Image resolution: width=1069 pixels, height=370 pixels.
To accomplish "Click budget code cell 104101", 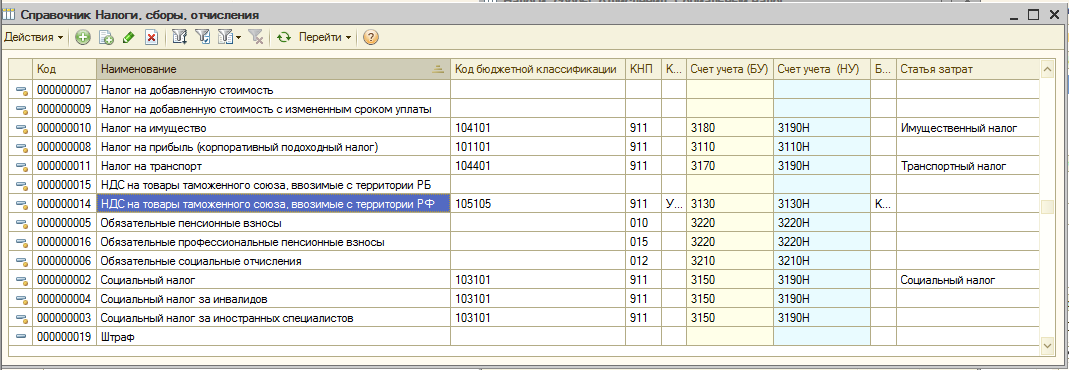I will click(538, 128).
